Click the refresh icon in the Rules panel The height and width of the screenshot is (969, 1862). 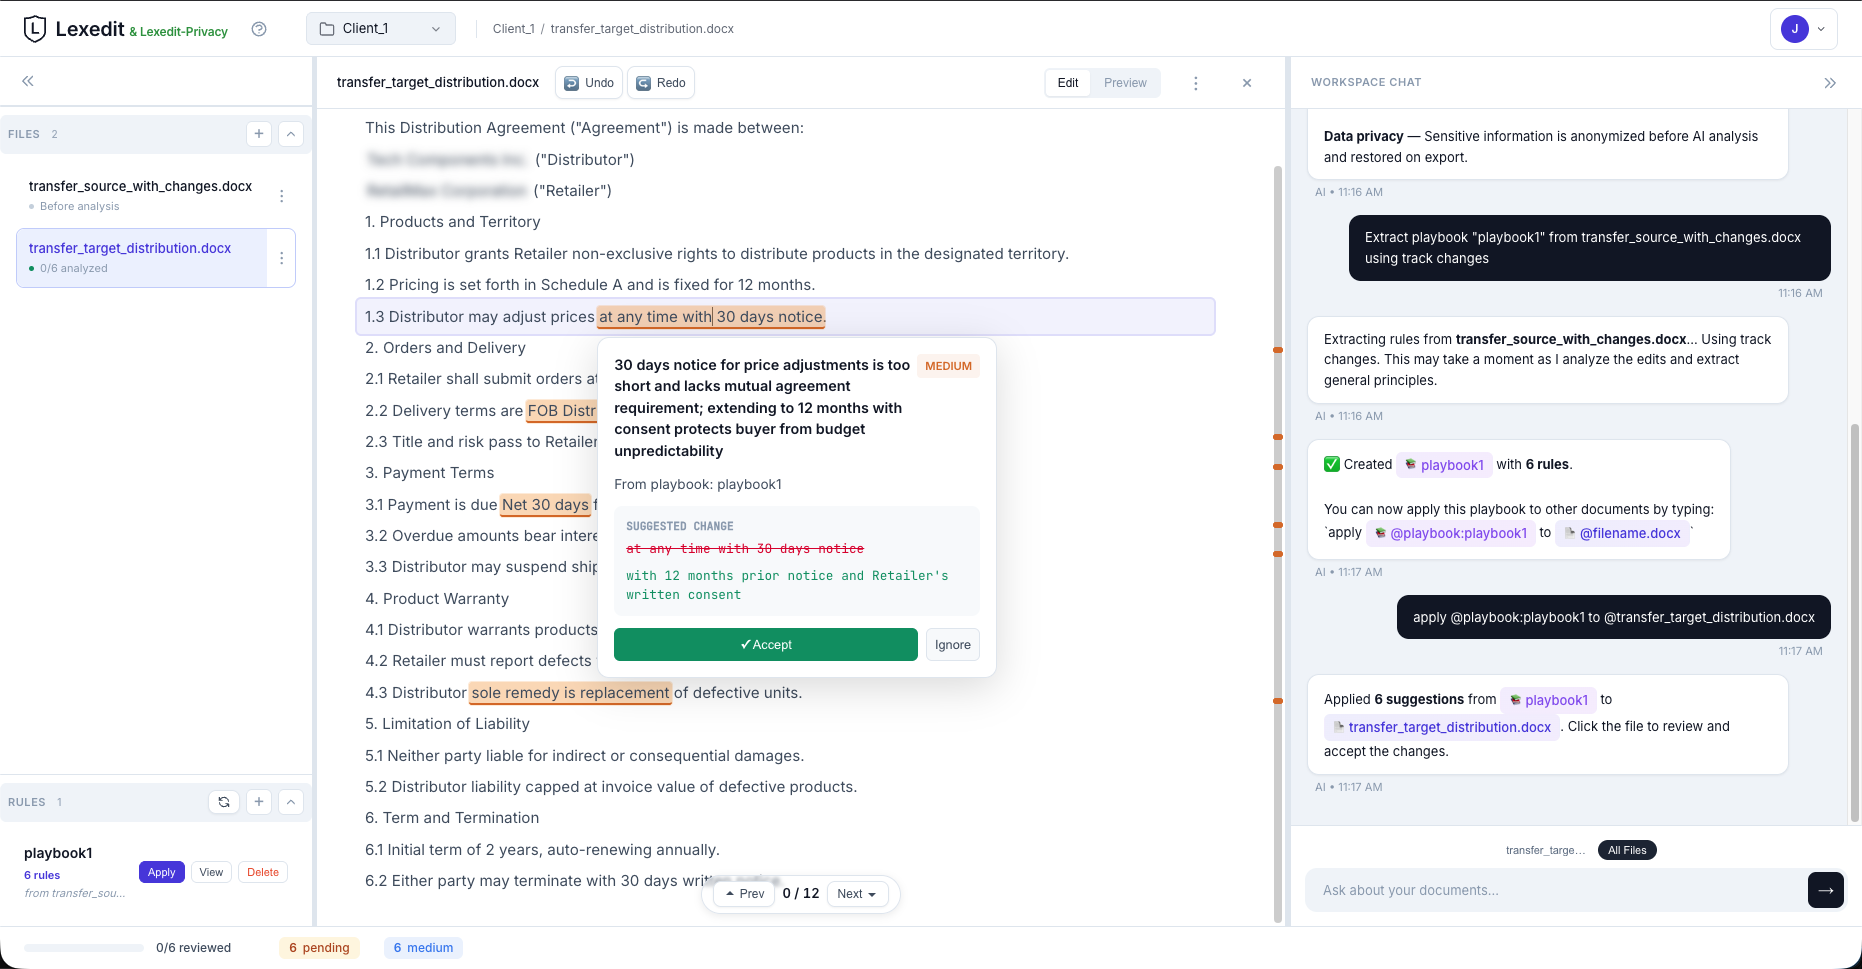(224, 801)
